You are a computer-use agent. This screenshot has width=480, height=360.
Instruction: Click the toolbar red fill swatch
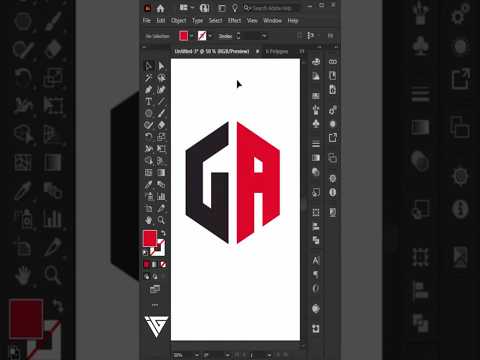[149, 238]
